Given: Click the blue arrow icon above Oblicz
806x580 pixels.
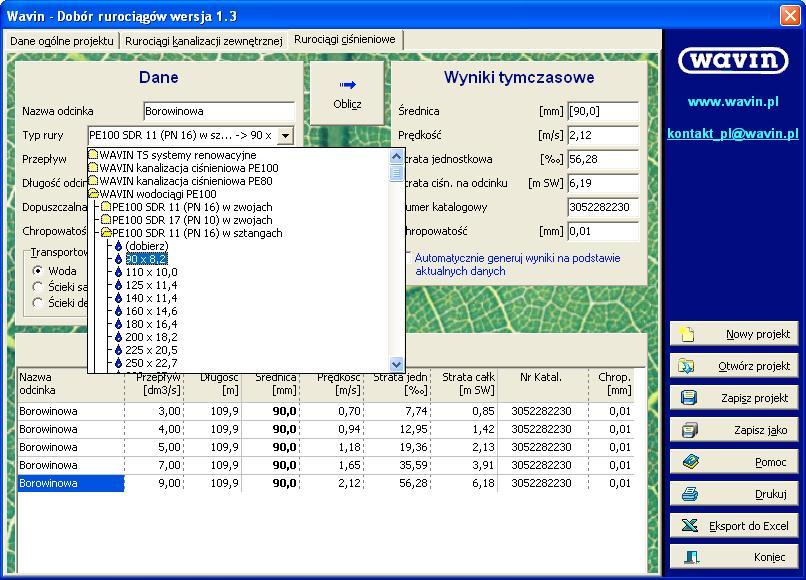Looking at the screenshot, I should pyautogui.click(x=347, y=85).
